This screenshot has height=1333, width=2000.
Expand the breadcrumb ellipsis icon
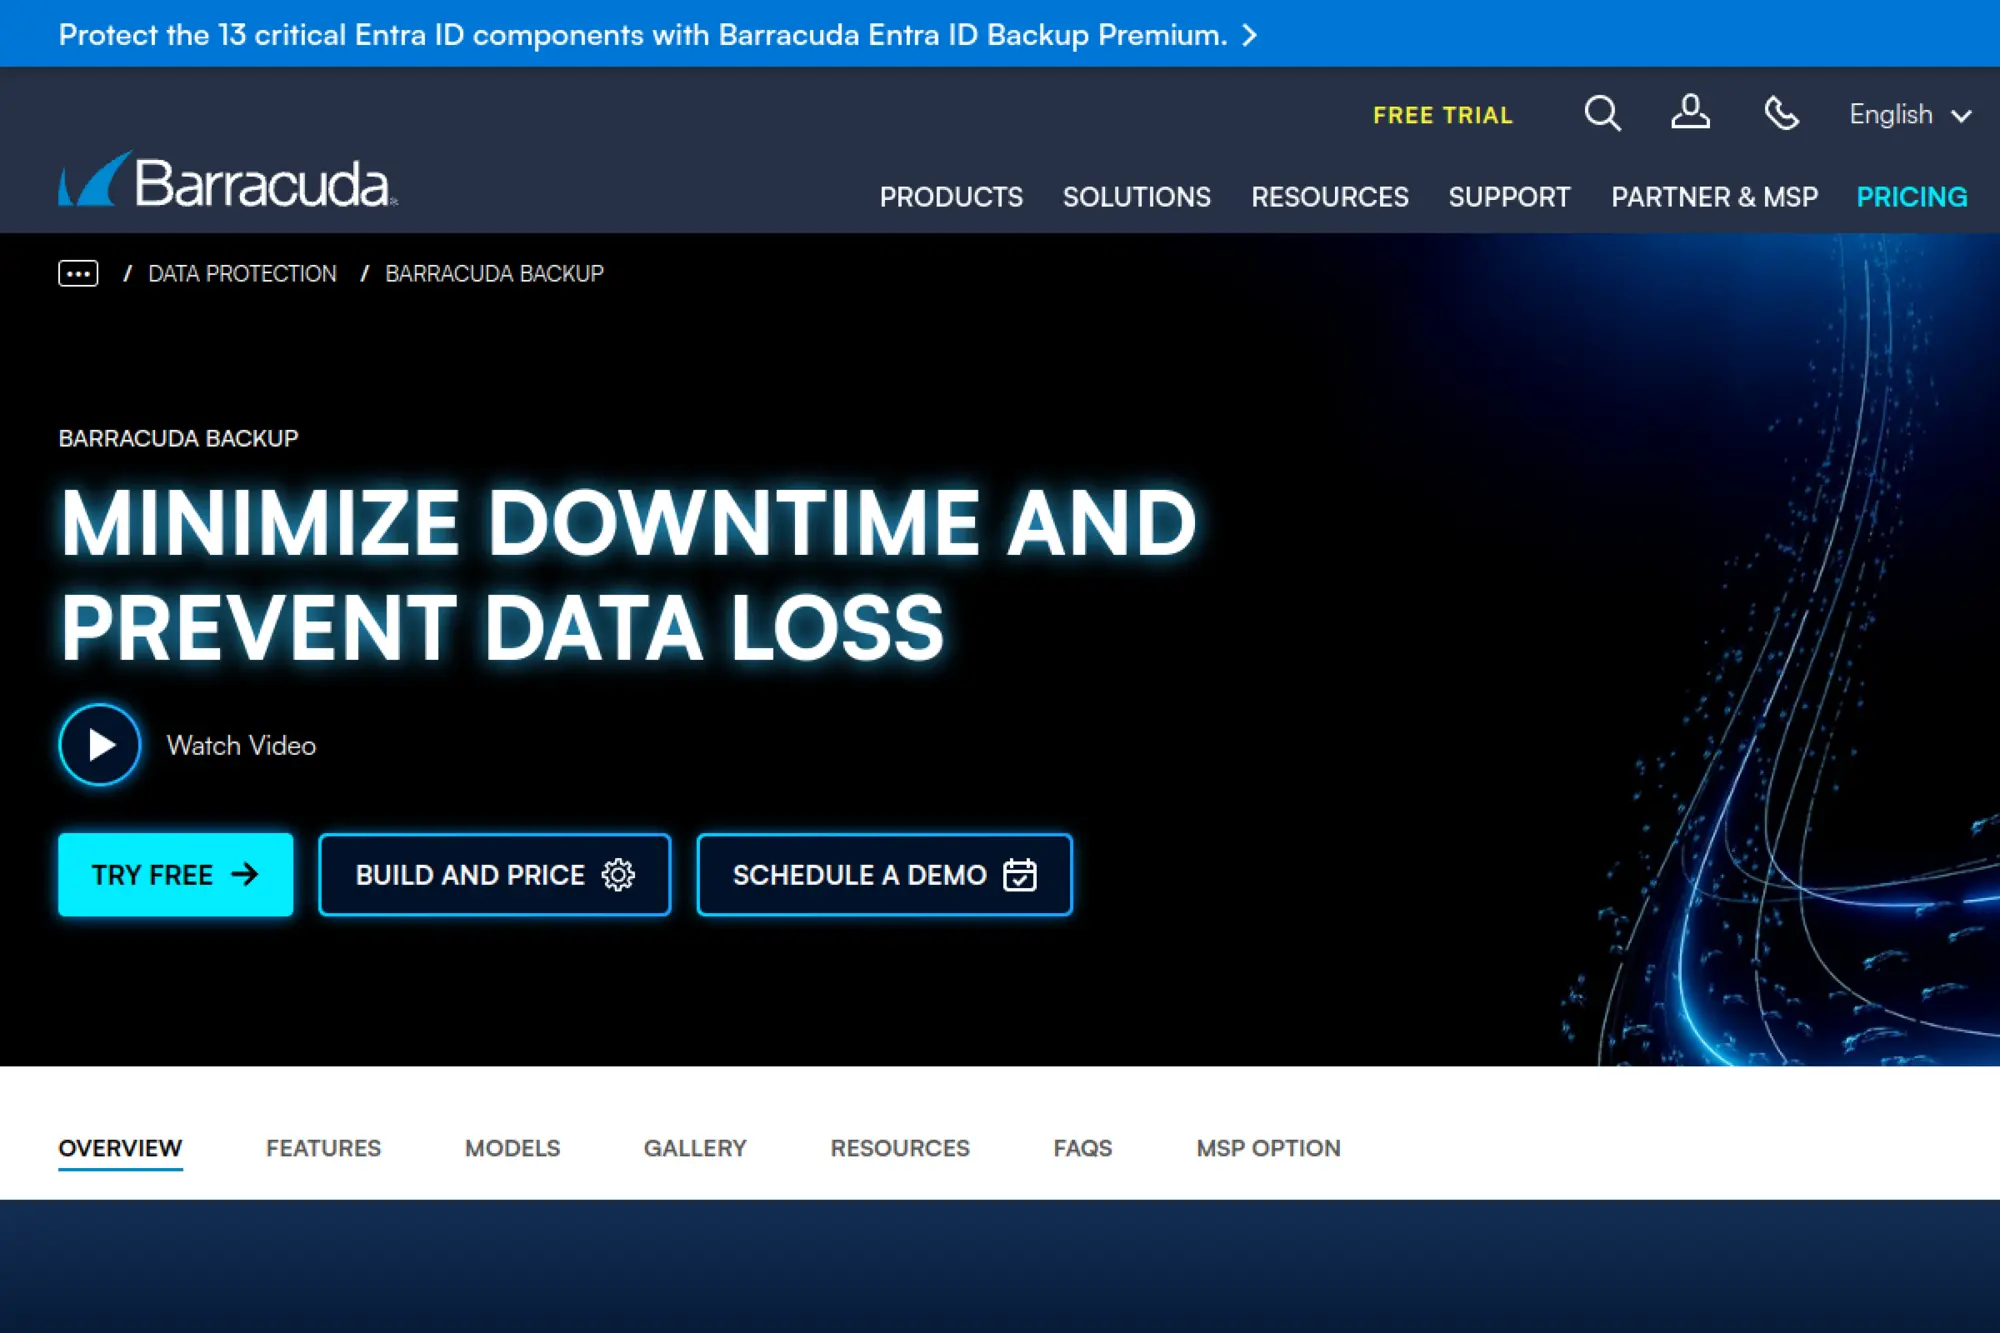[78, 274]
